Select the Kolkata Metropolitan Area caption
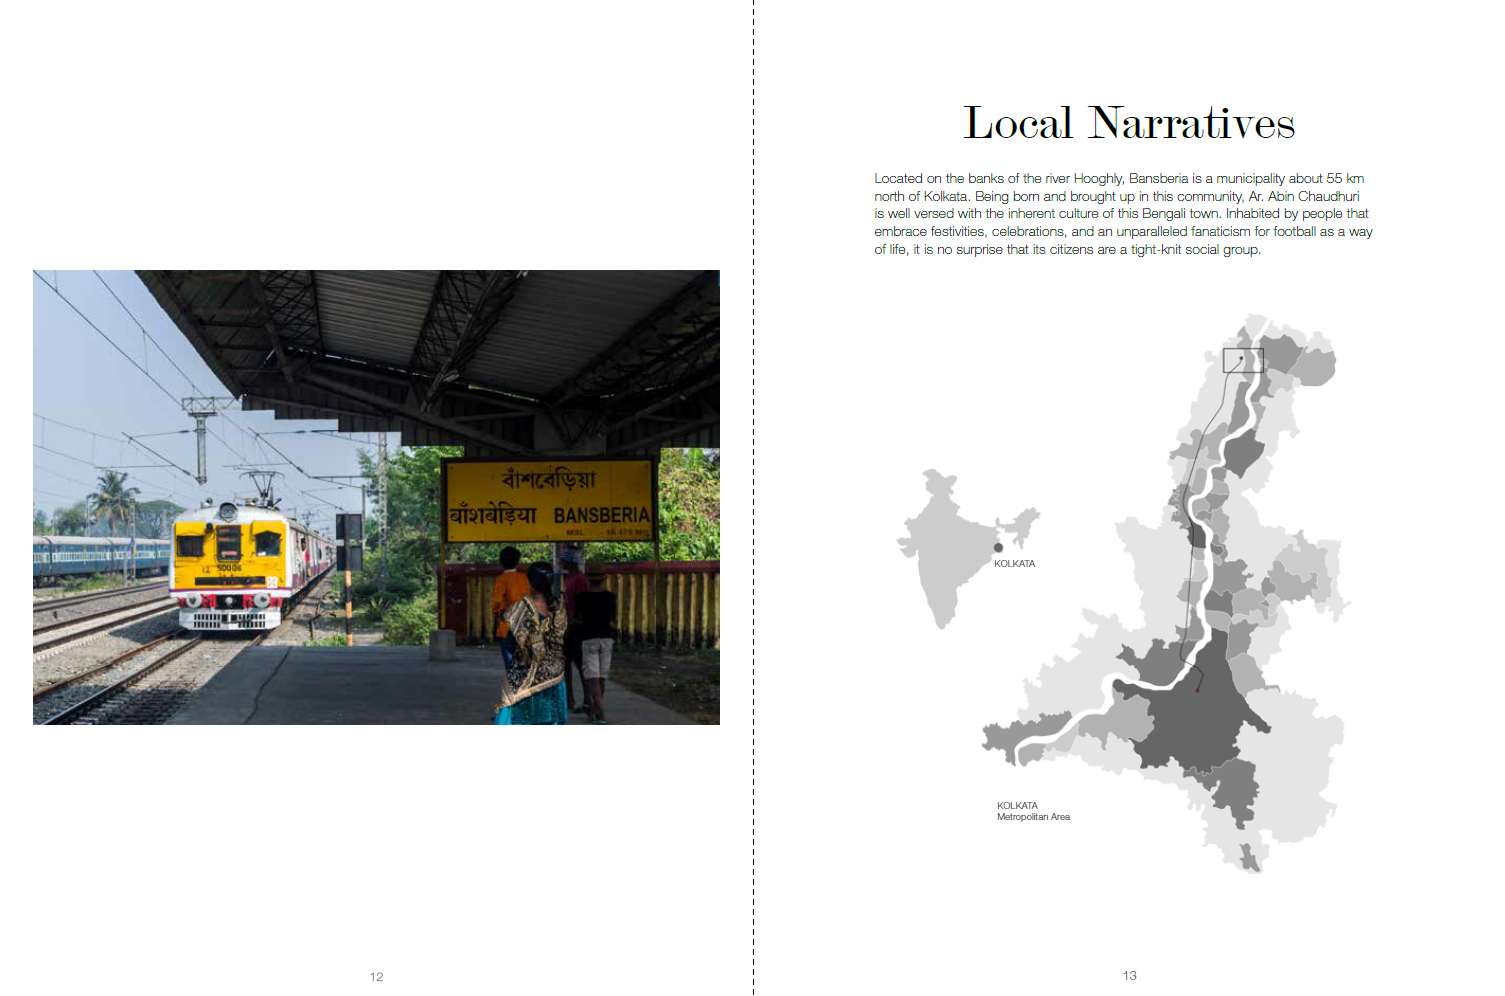1505x996 pixels. 1032,811
